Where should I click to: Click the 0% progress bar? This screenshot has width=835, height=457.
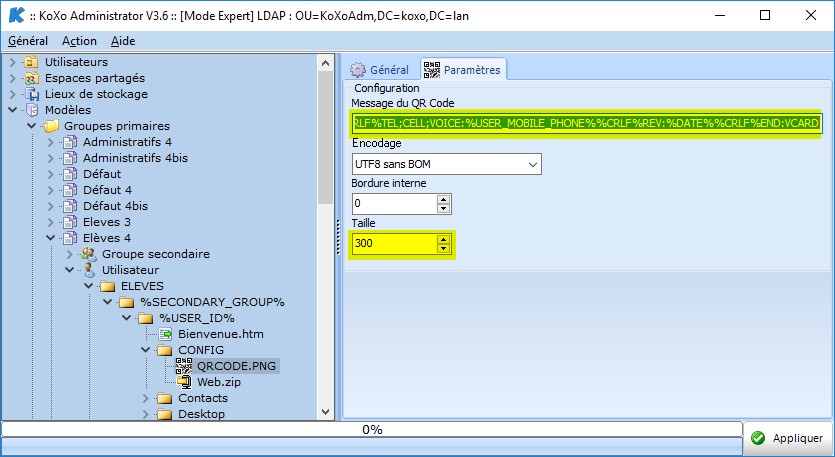(372, 429)
